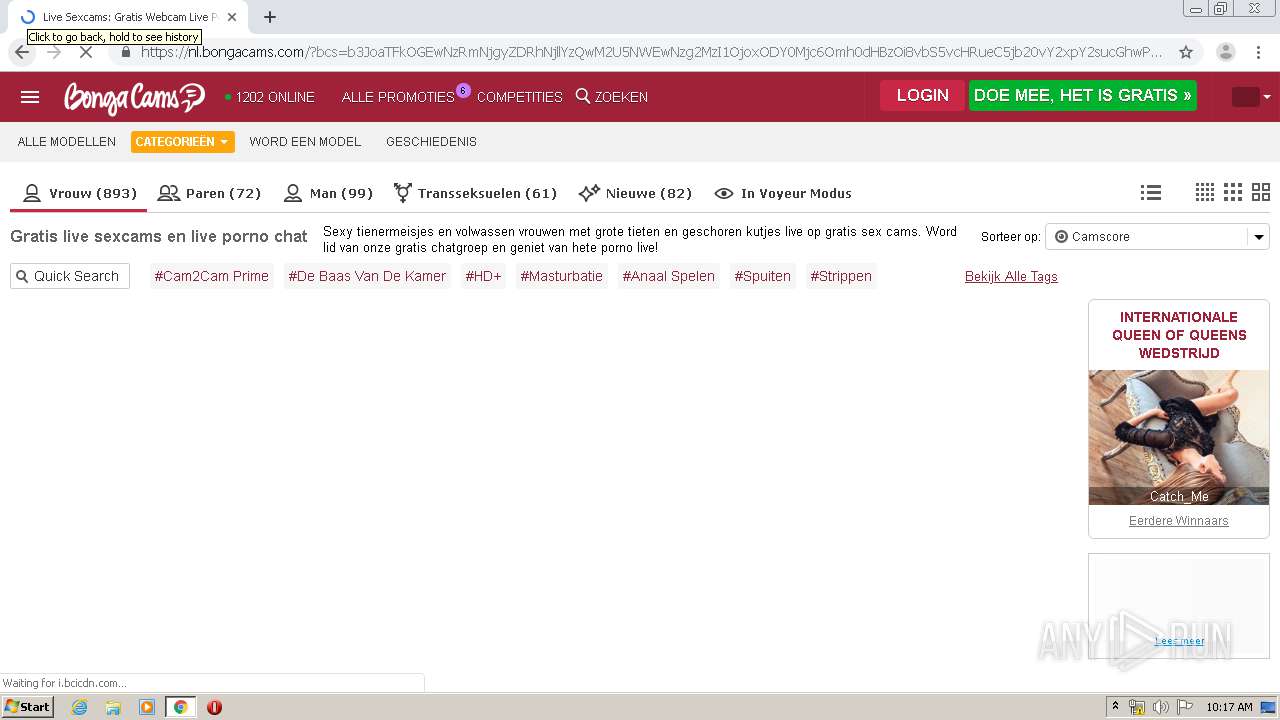The width and height of the screenshot is (1280, 720).
Task: Click the browser back arrow
Action: (22, 52)
